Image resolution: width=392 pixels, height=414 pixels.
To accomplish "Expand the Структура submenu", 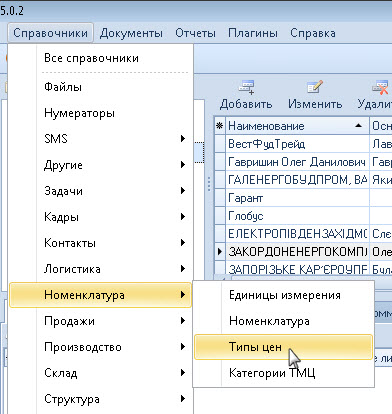I will tap(100, 399).
